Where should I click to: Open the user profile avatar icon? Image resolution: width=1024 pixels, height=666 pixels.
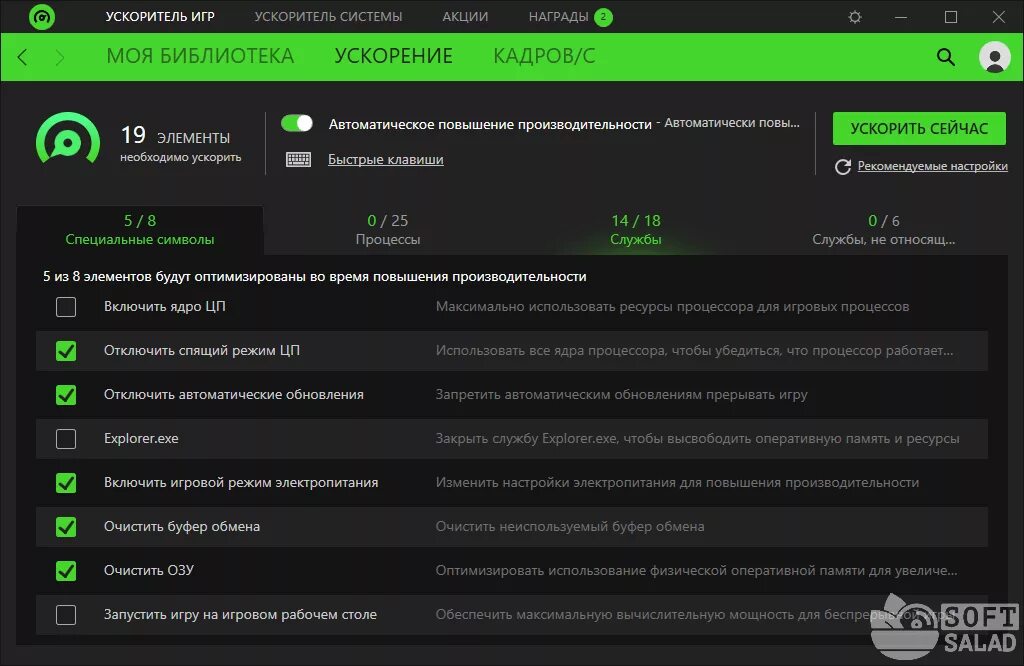click(x=995, y=57)
